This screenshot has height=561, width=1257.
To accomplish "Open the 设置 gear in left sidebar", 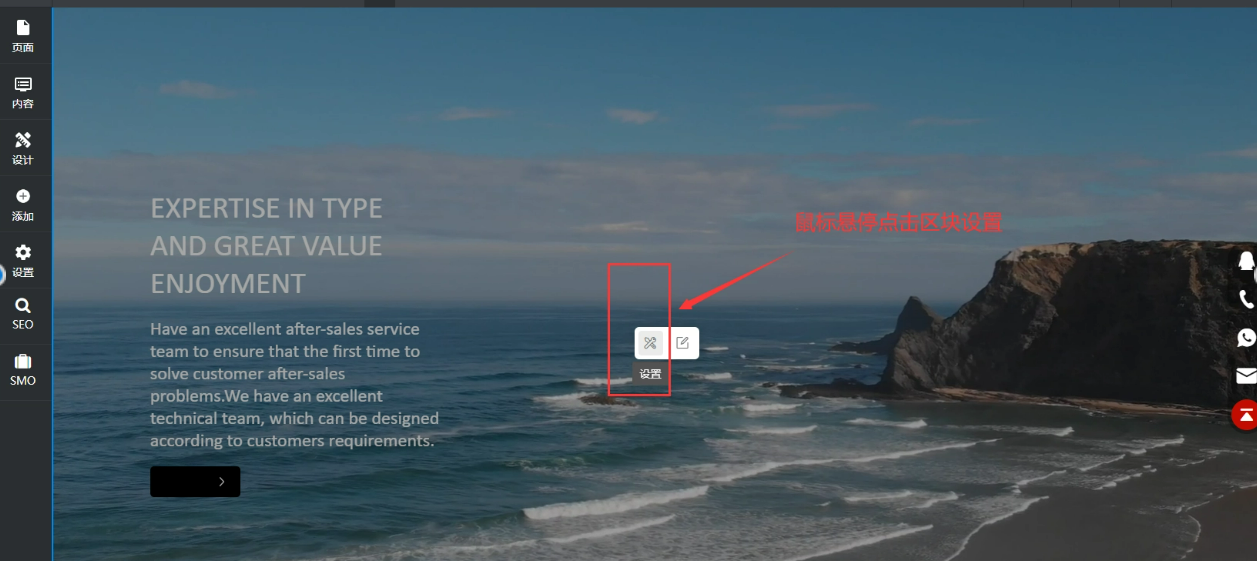I will click(x=23, y=261).
